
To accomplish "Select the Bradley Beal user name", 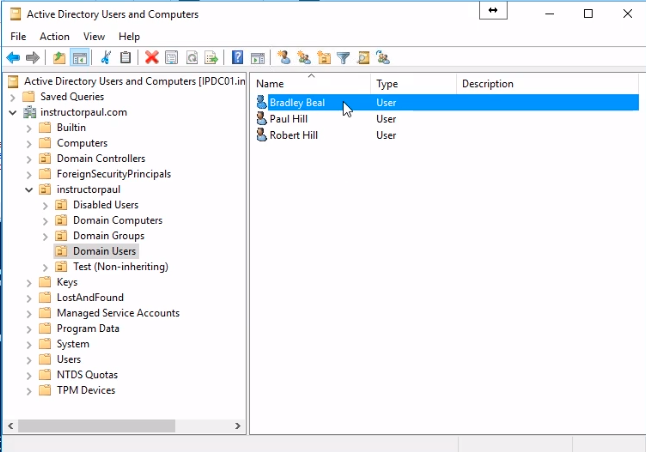I will tap(297, 102).
